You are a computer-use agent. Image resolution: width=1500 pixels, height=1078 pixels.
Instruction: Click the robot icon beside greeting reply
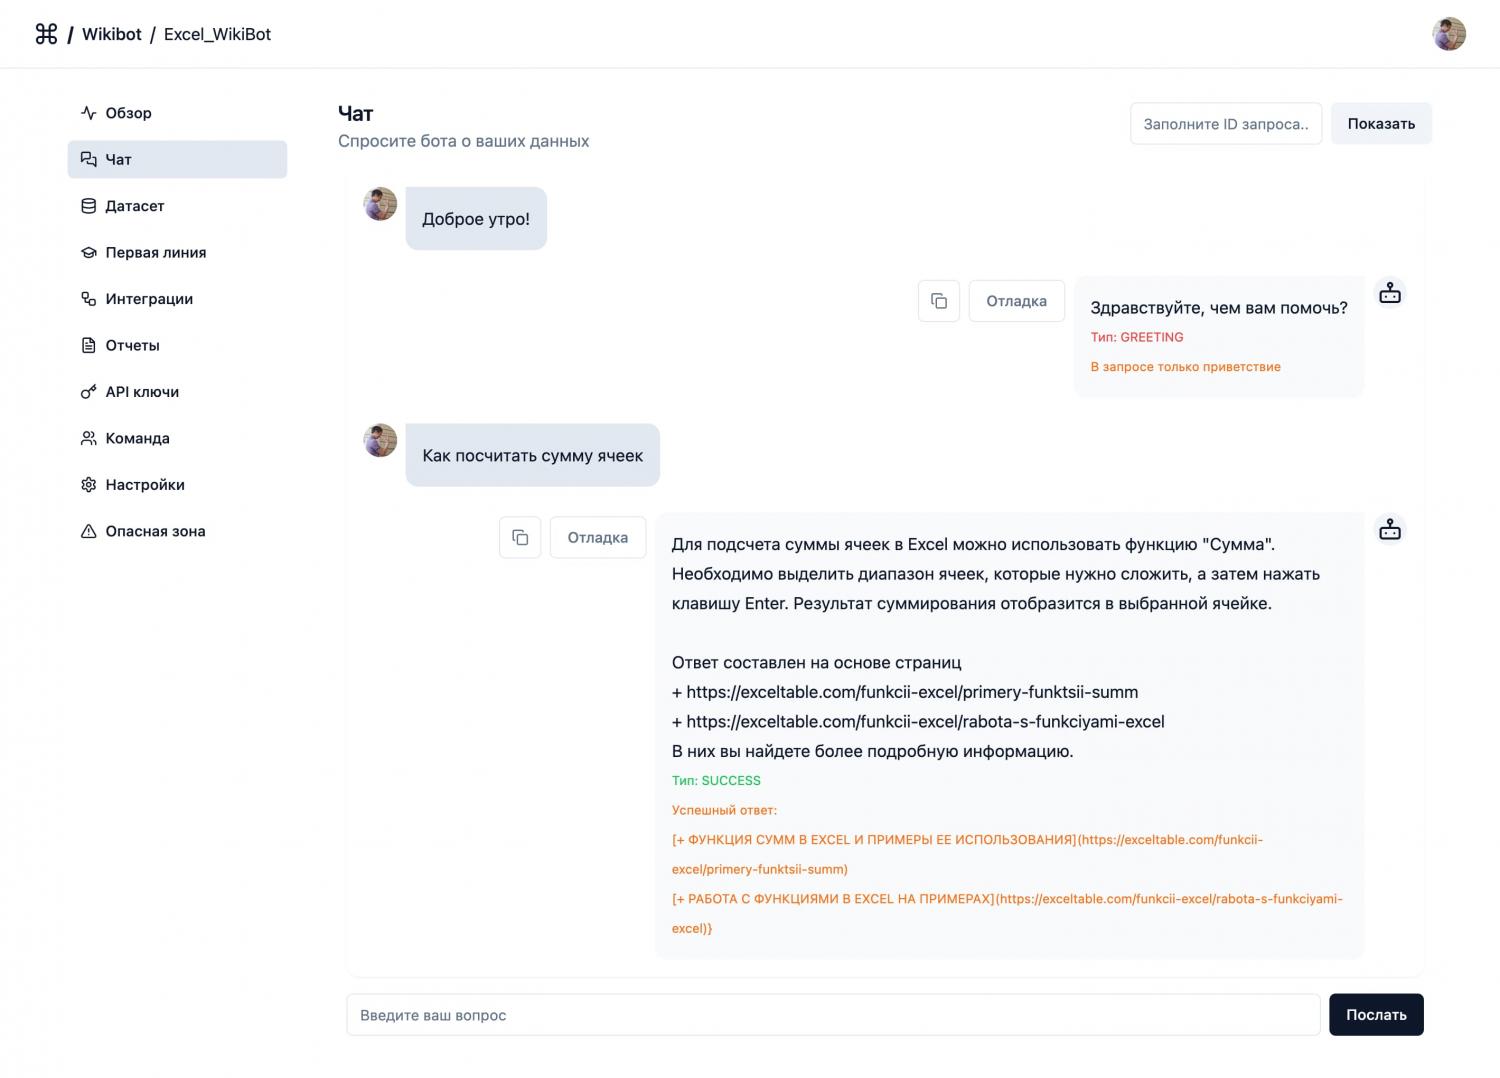[x=1389, y=293]
